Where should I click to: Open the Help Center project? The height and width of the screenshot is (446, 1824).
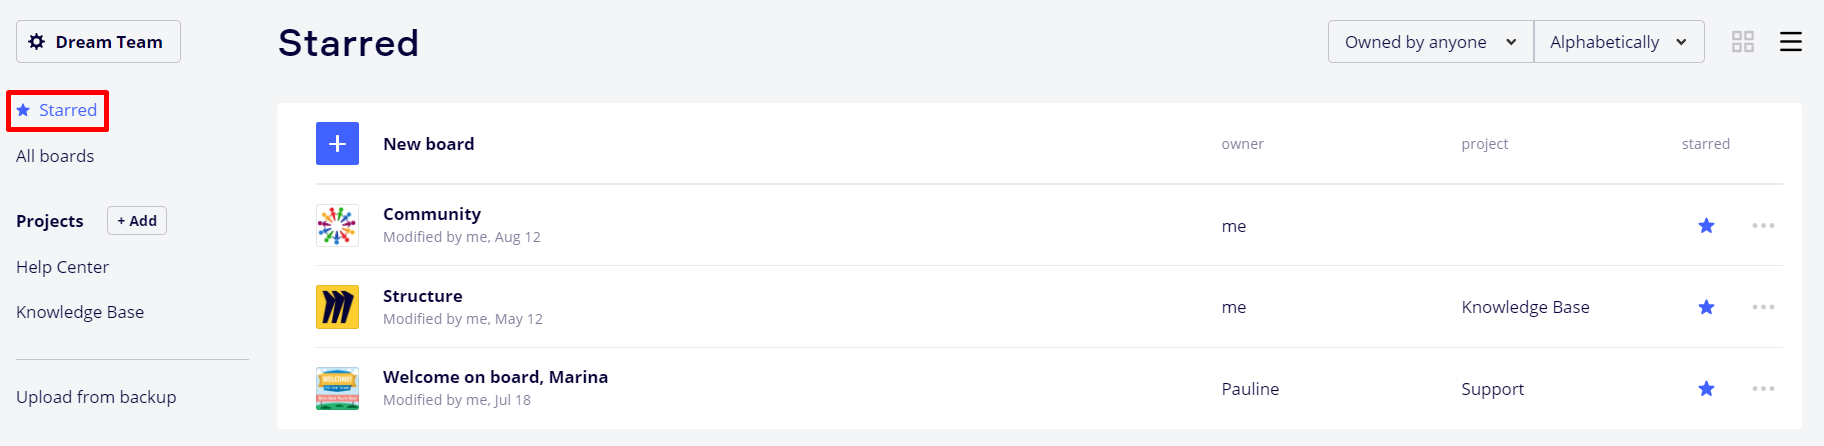coord(62,267)
